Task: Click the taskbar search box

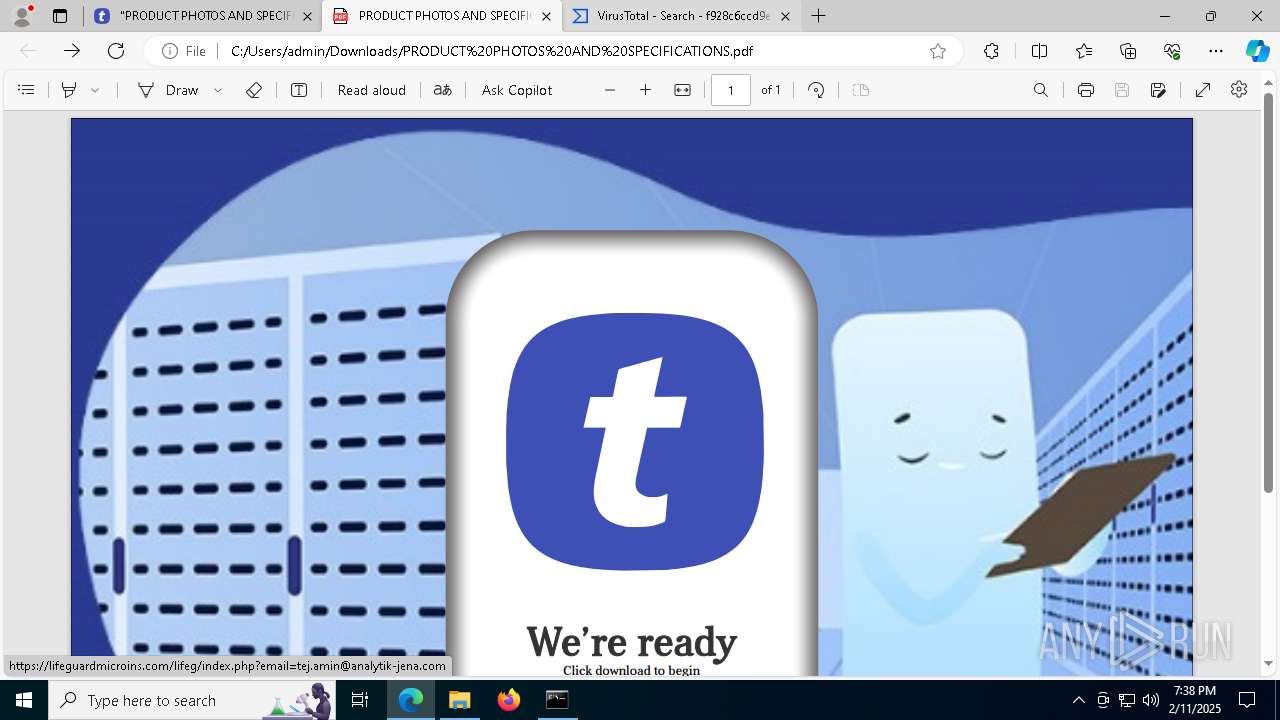Action: (192, 700)
